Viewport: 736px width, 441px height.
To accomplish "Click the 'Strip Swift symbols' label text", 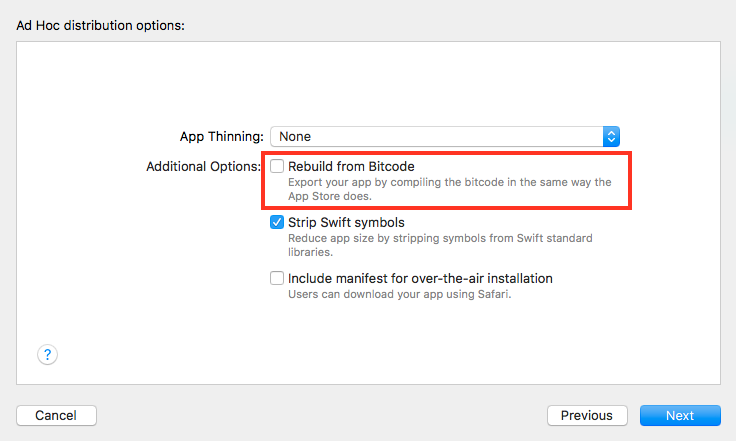I will pyautogui.click(x=346, y=223).
